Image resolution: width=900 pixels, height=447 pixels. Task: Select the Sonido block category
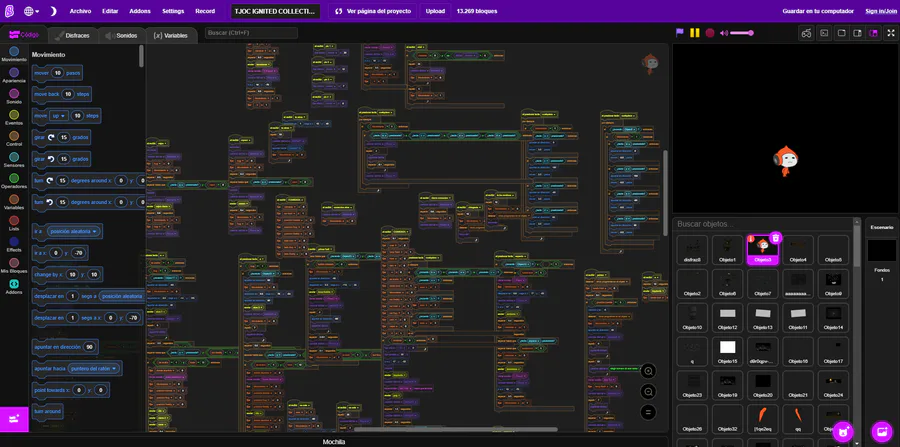[x=14, y=96]
